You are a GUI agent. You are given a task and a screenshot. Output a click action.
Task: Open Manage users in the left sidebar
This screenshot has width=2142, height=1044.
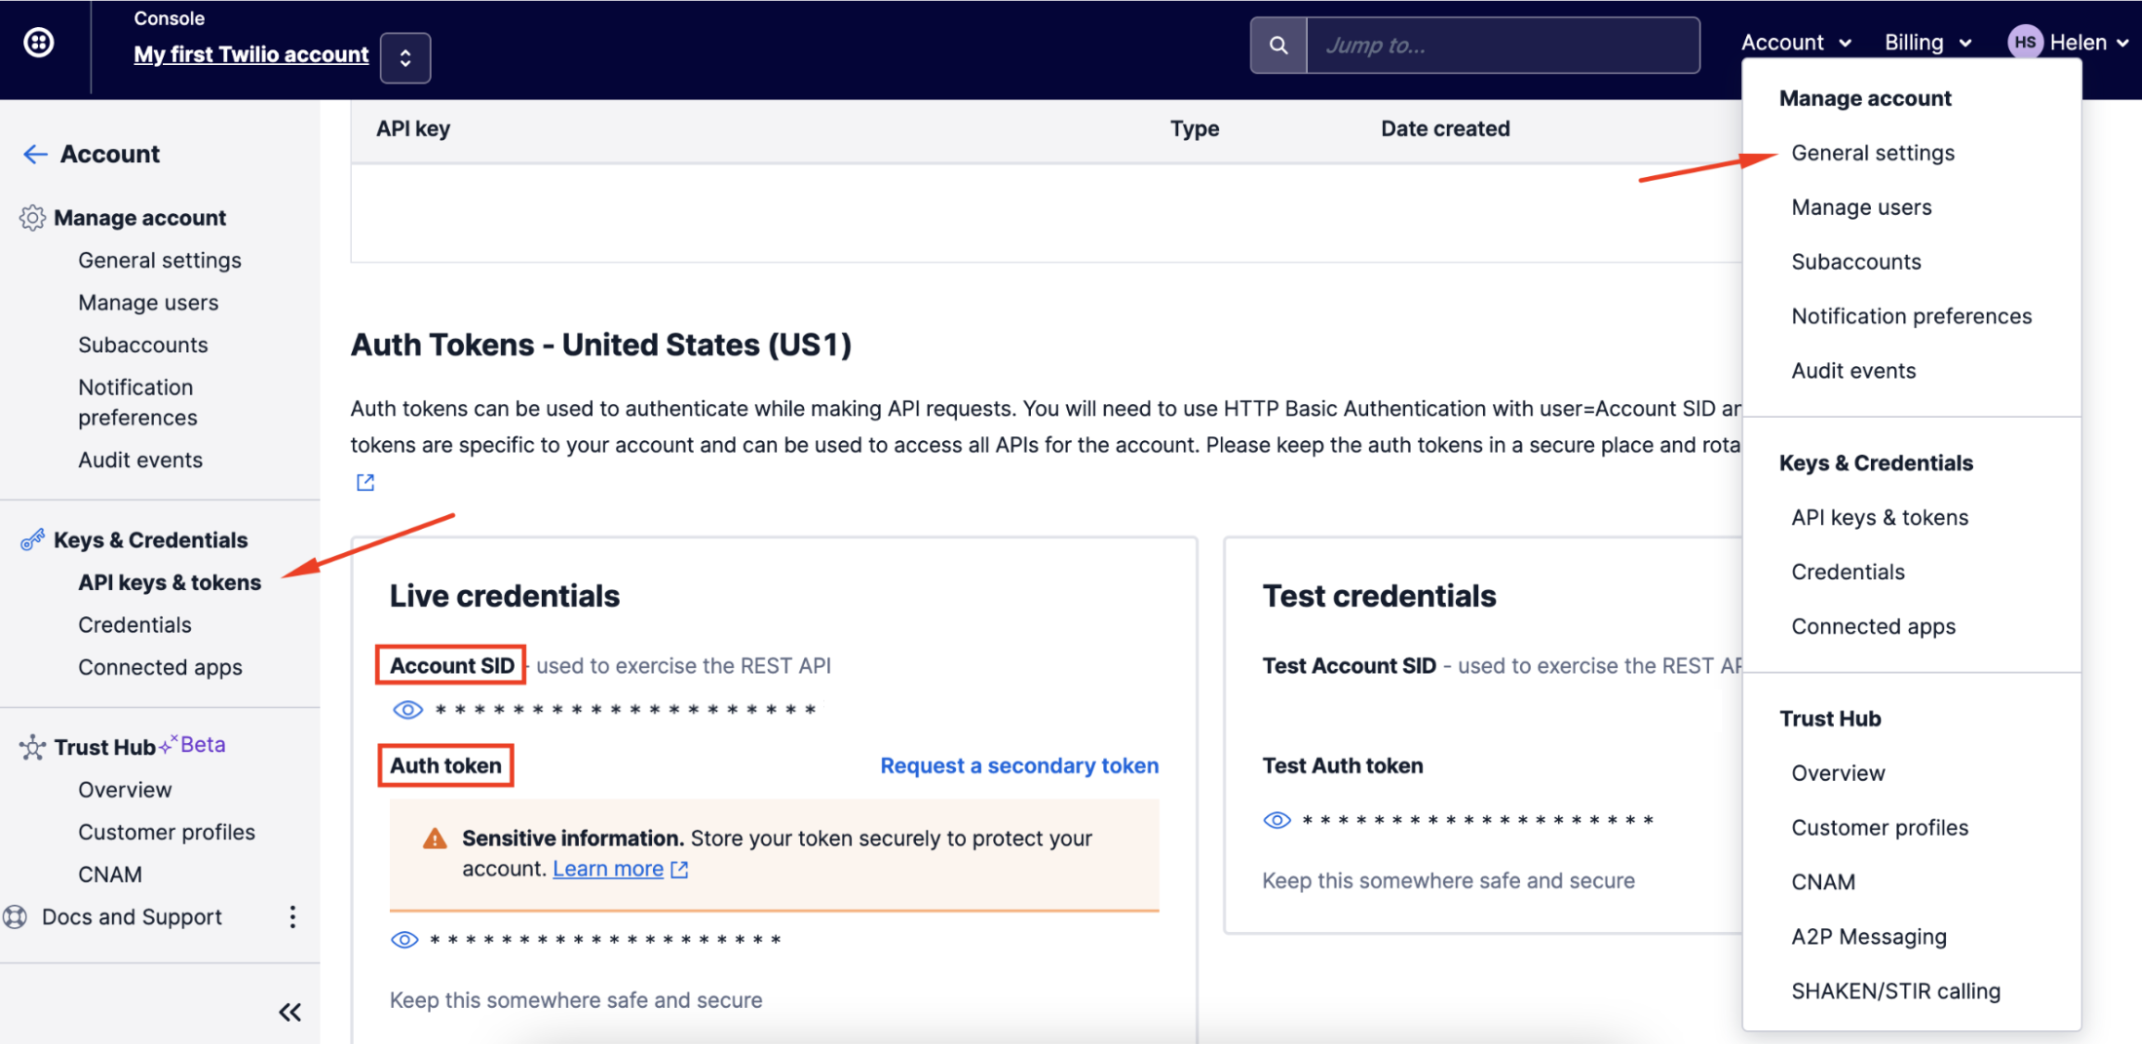[148, 303]
